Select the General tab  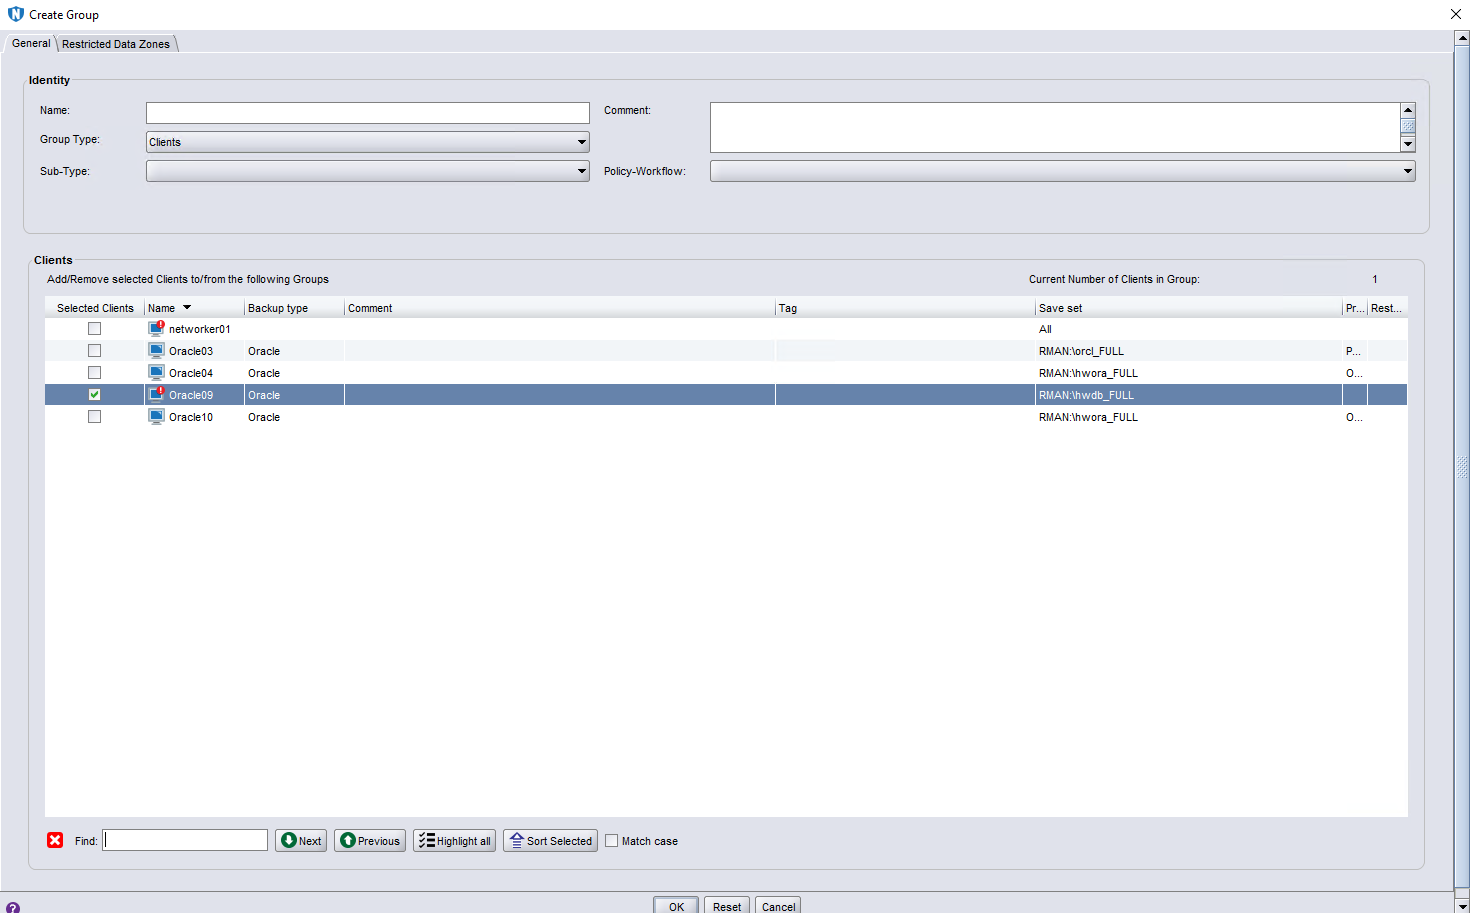[x=31, y=43]
